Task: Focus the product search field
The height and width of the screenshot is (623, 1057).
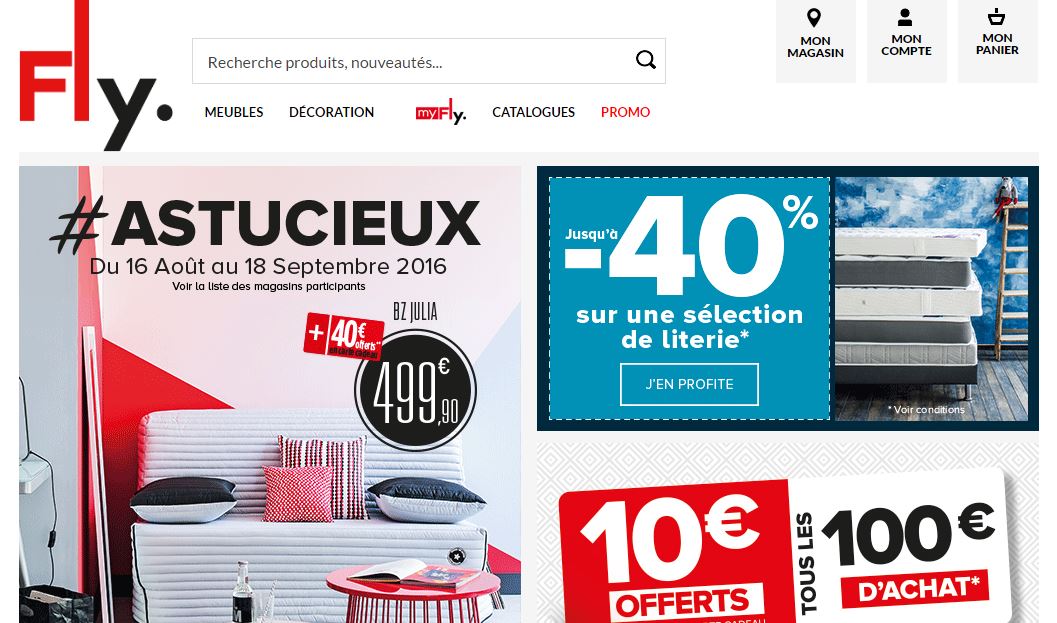Action: pos(413,61)
